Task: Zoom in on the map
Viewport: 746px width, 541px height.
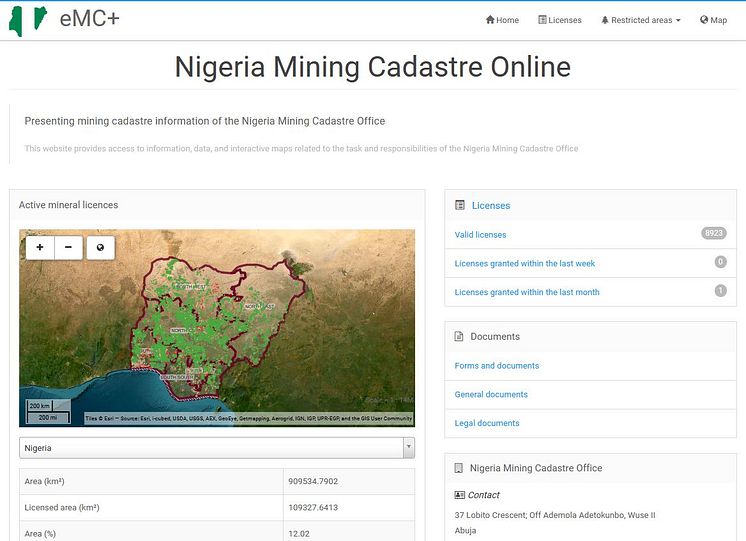Action: click(x=39, y=246)
